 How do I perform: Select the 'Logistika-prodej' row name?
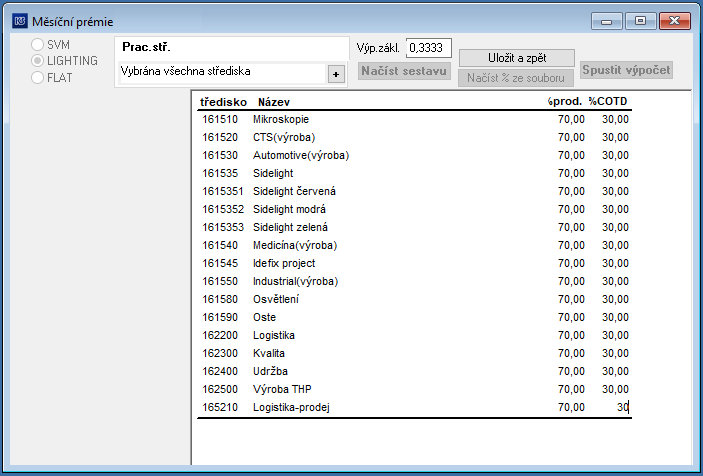[291, 407]
